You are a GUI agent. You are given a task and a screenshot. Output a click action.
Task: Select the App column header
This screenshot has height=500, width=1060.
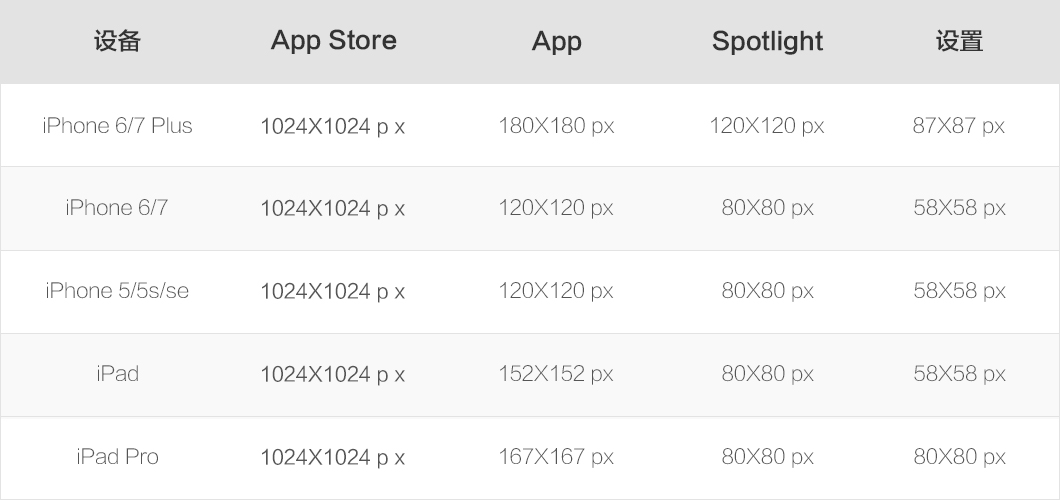556,41
